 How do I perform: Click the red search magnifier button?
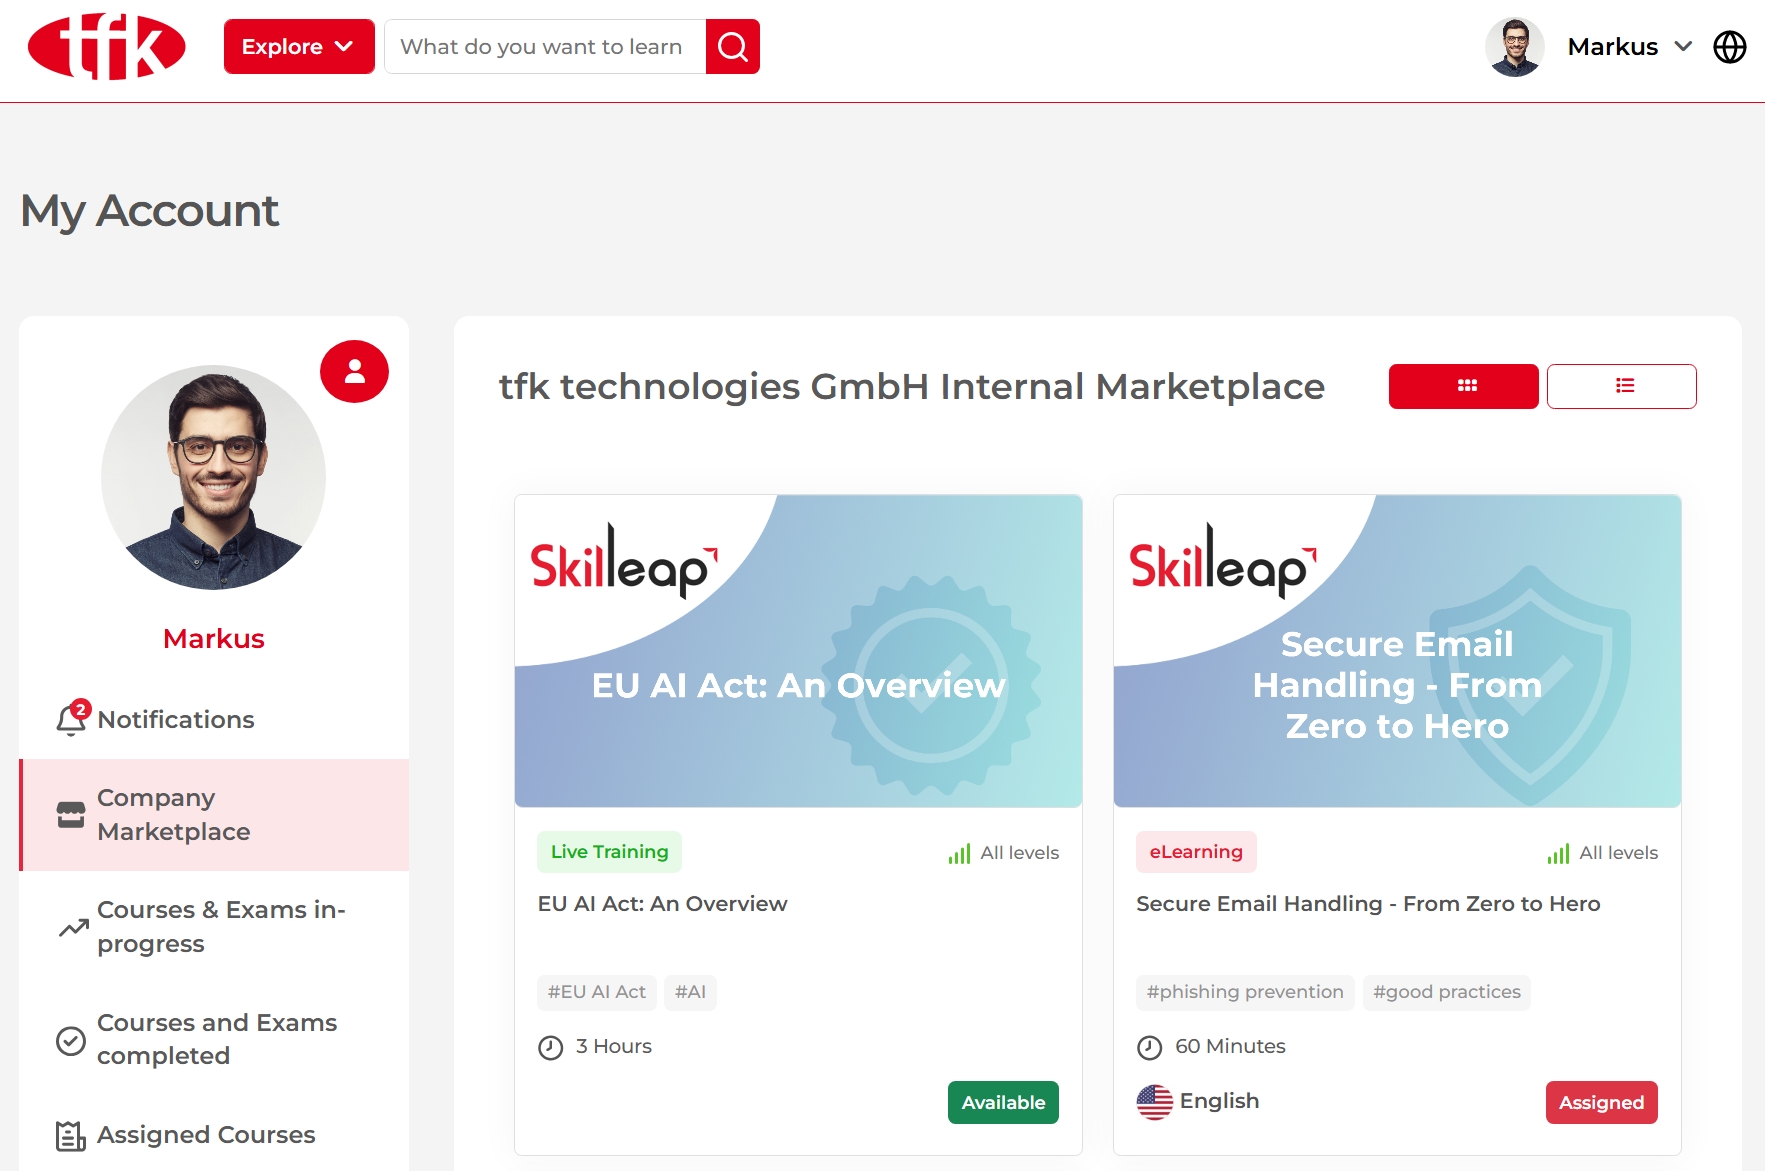733,47
